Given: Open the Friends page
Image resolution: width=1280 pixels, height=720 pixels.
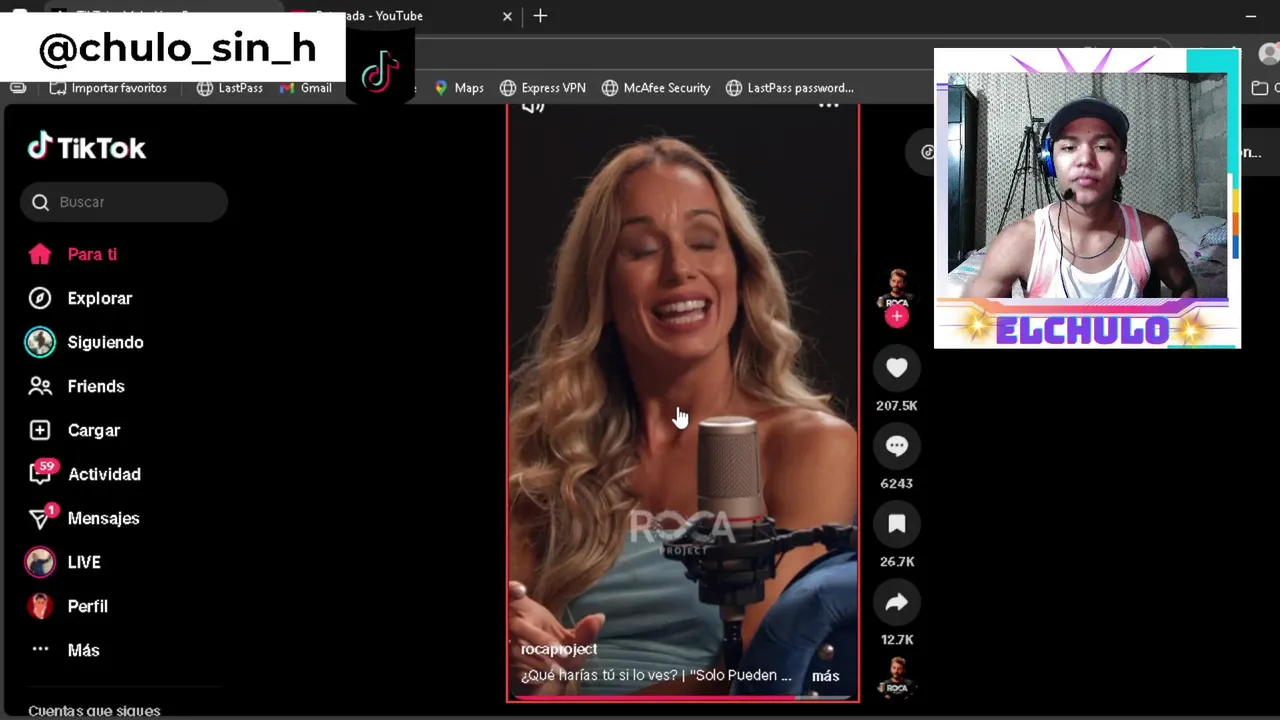Looking at the screenshot, I should [x=96, y=386].
